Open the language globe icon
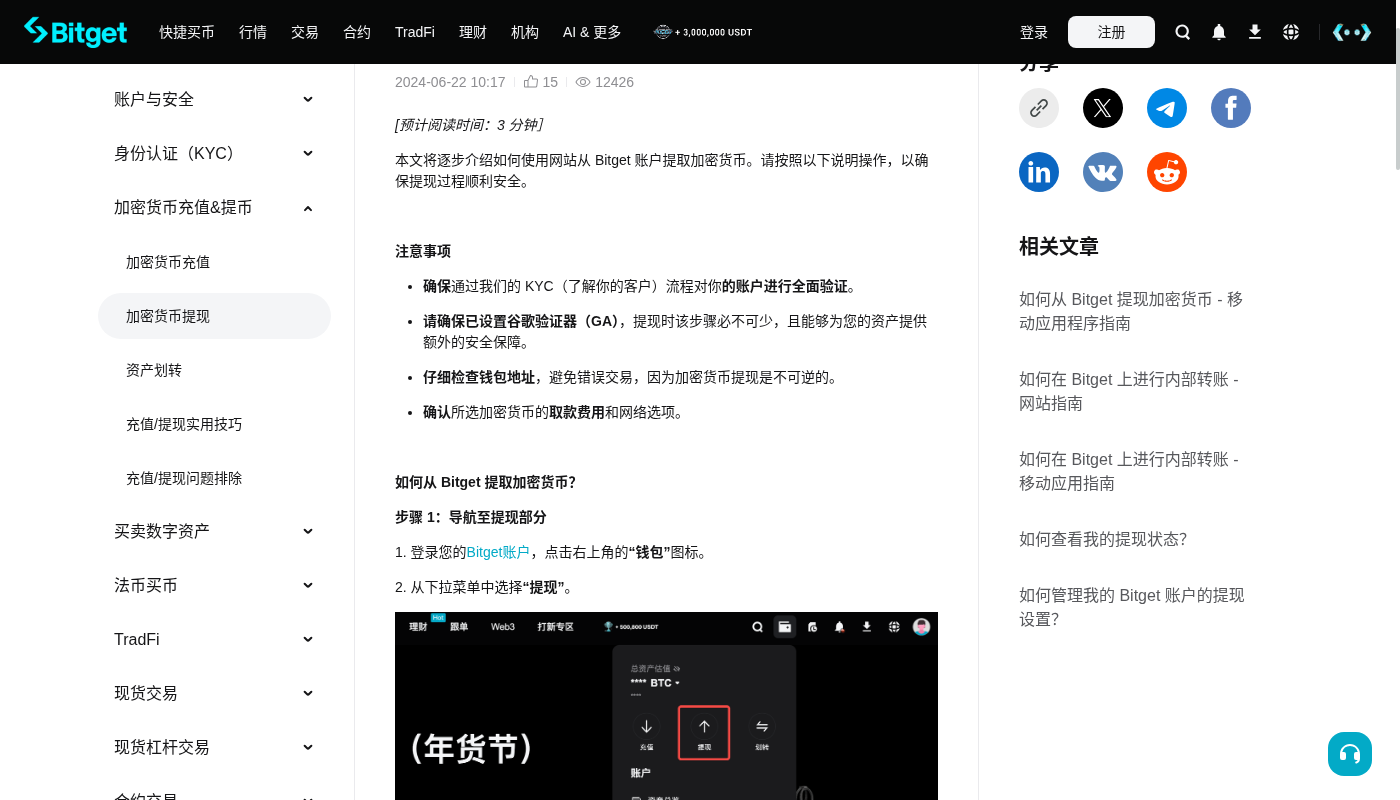 (1291, 32)
